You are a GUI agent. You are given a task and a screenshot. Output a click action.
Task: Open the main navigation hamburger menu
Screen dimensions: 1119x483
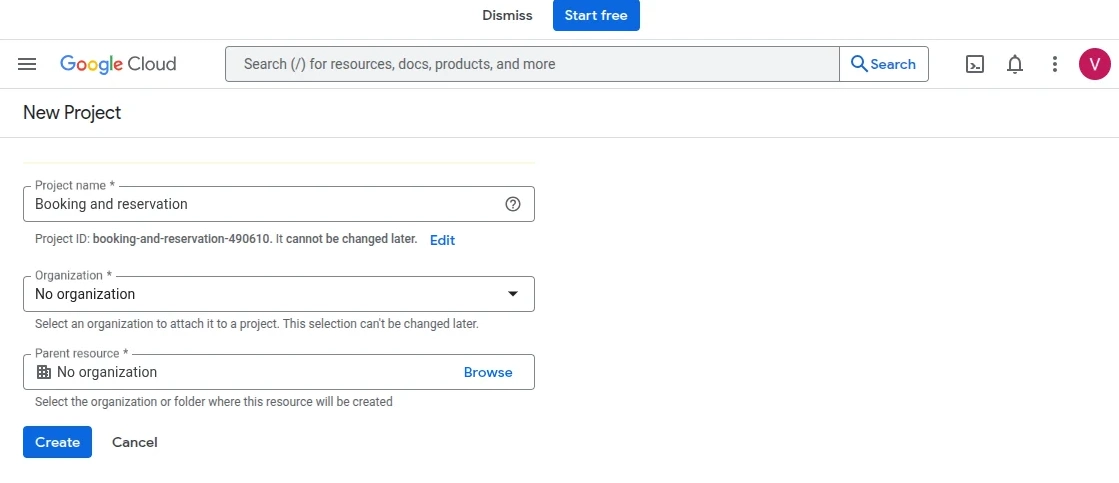click(x=27, y=64)
